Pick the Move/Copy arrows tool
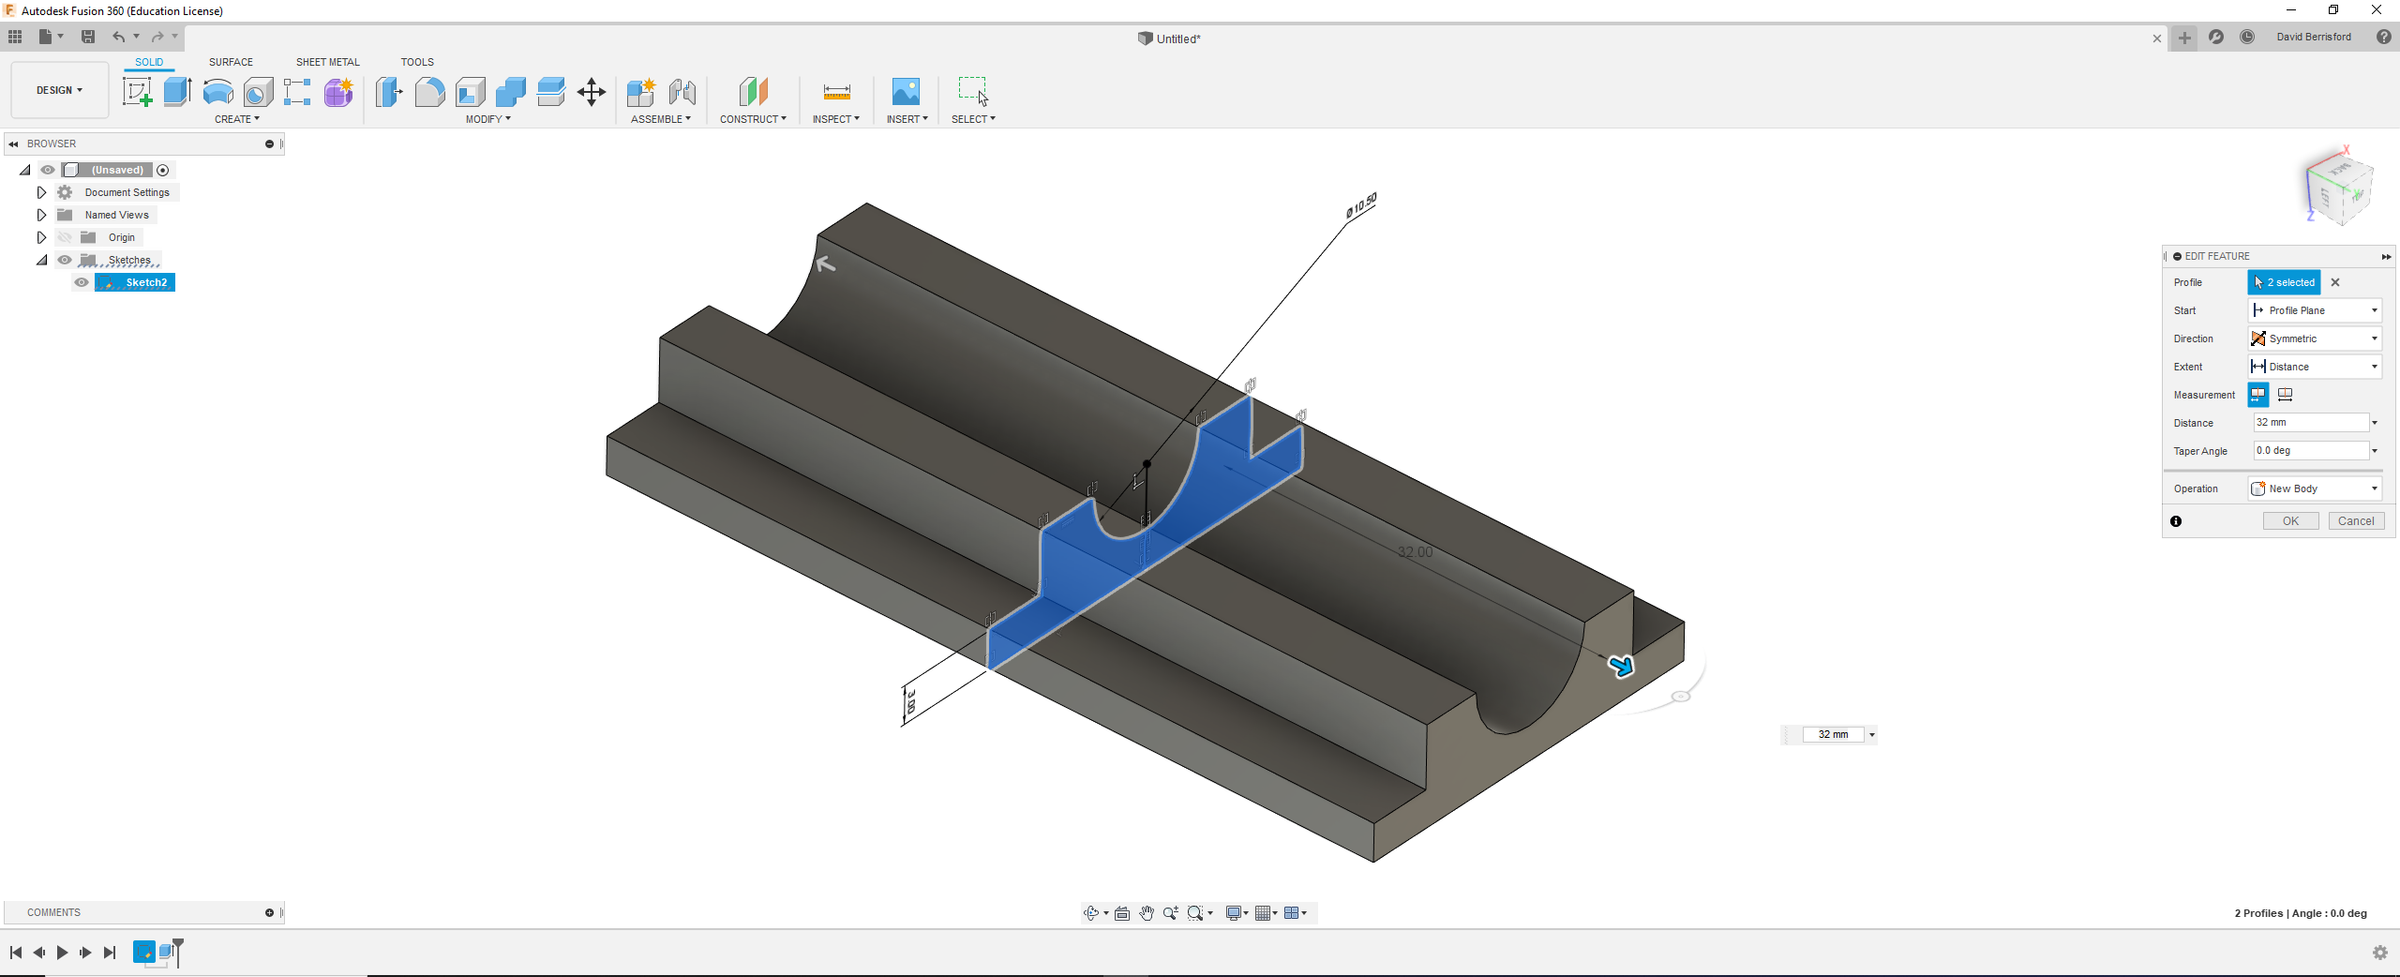 [592, 92]
